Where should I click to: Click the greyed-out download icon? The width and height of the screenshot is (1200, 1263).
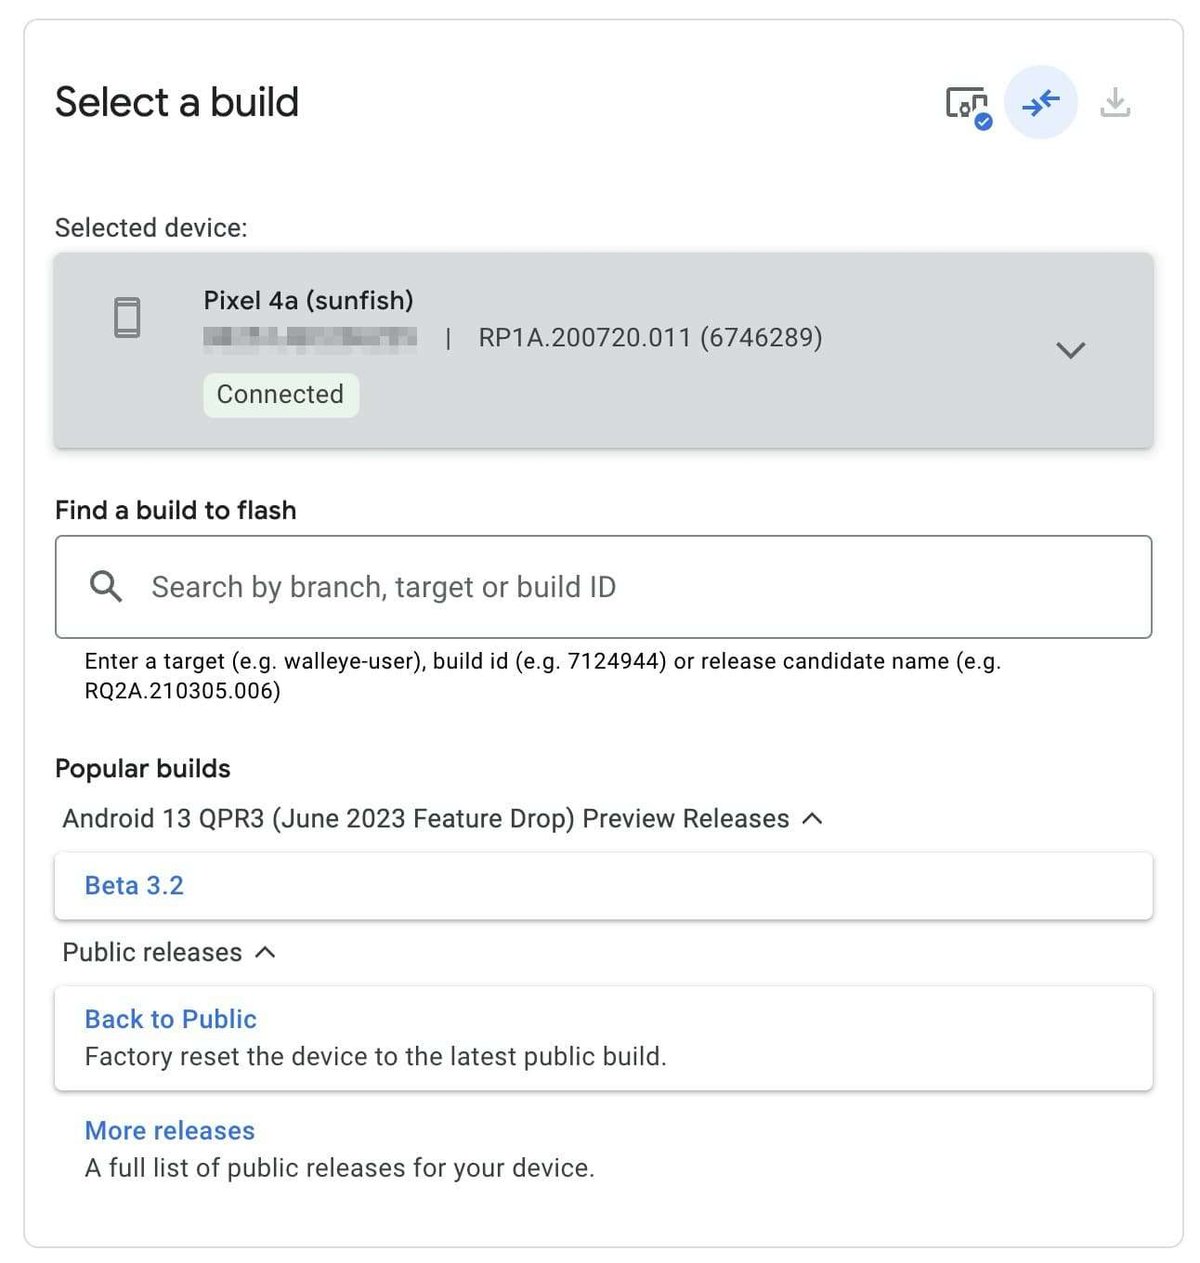(1115, 102)
